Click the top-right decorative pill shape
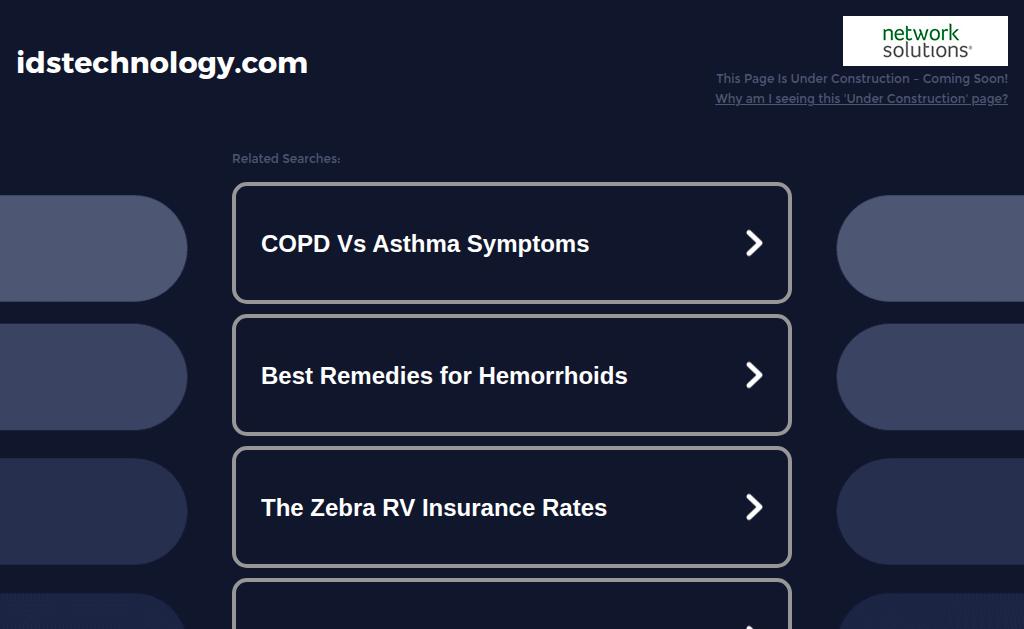 pos(930,248)
